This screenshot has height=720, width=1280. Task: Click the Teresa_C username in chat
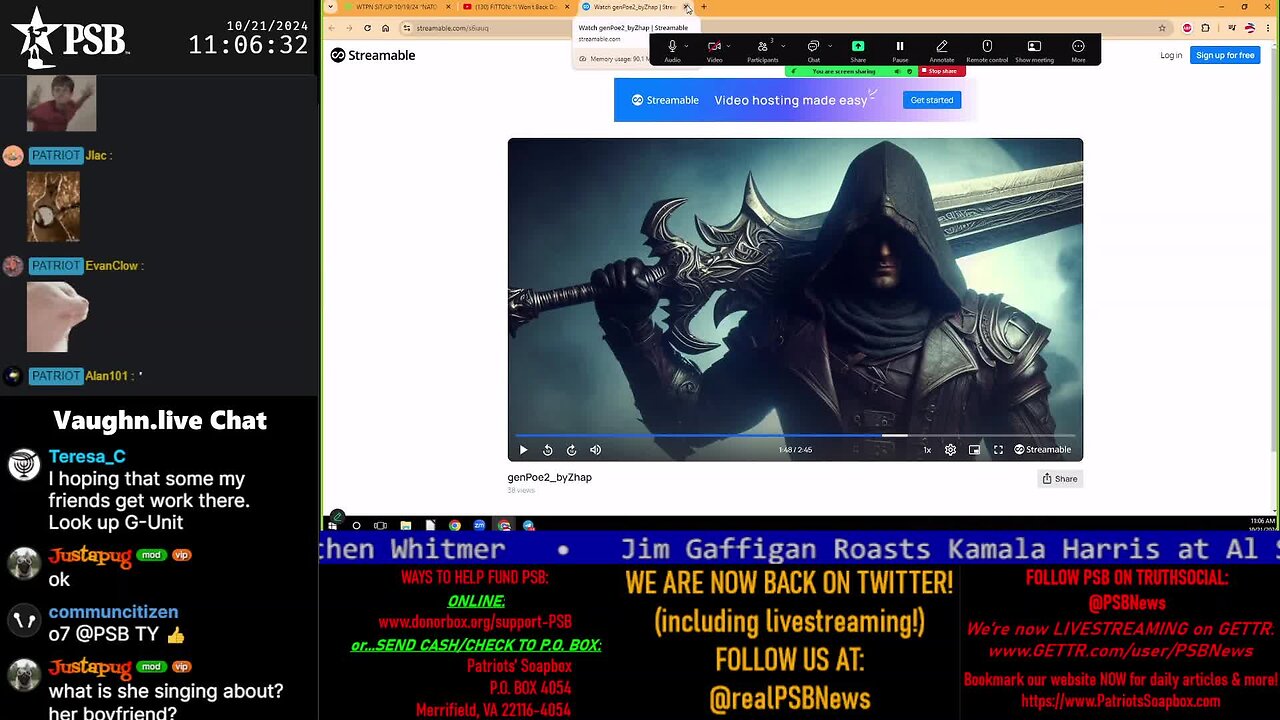[87, 457]
